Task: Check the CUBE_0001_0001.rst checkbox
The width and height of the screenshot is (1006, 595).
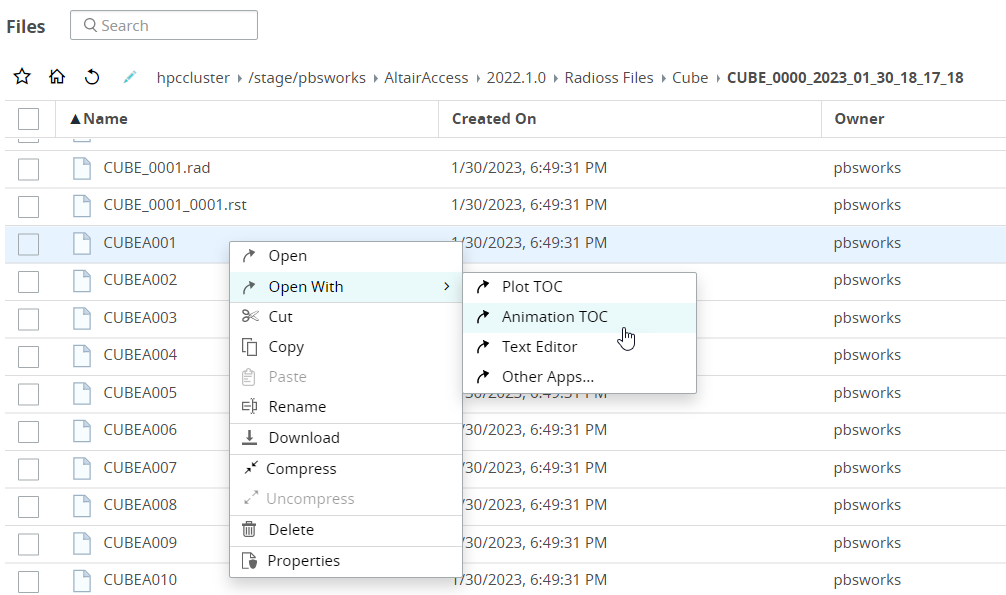Action: click(28, 206)
